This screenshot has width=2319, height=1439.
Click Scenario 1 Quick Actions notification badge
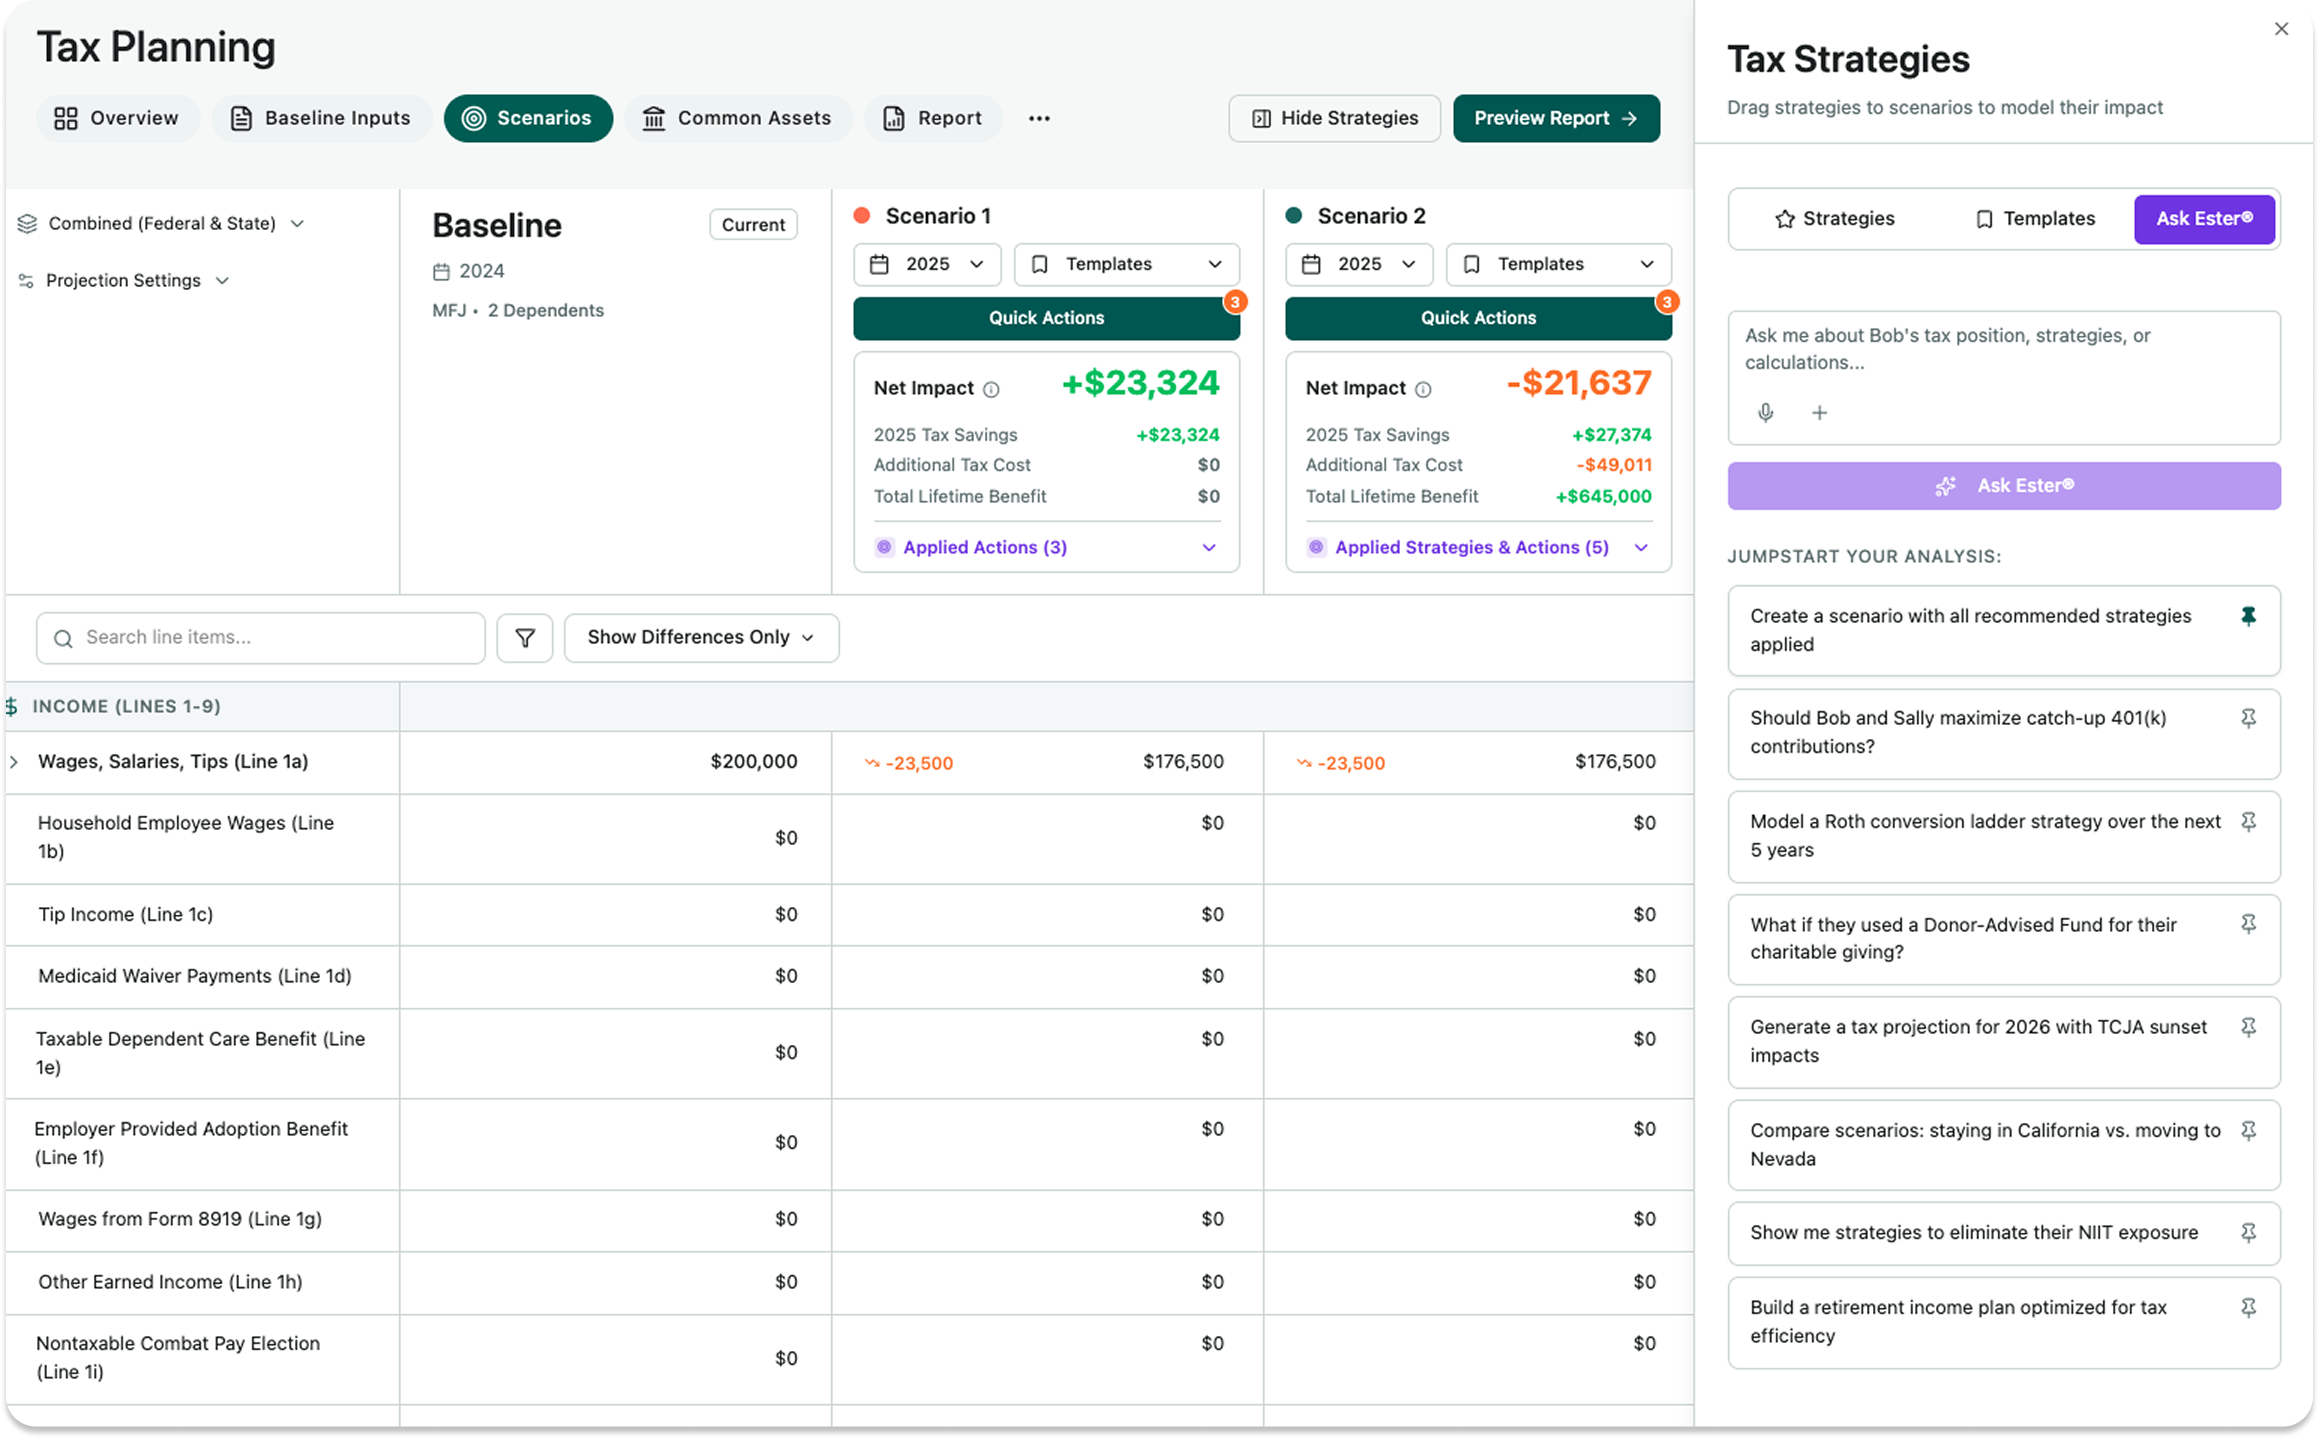click(1235, 301)
